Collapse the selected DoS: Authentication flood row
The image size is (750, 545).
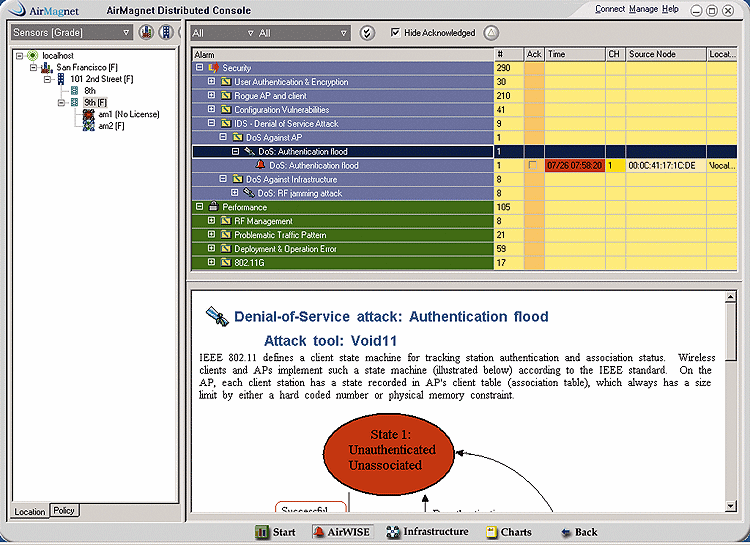pyautogui.click(x=235, y=151)
